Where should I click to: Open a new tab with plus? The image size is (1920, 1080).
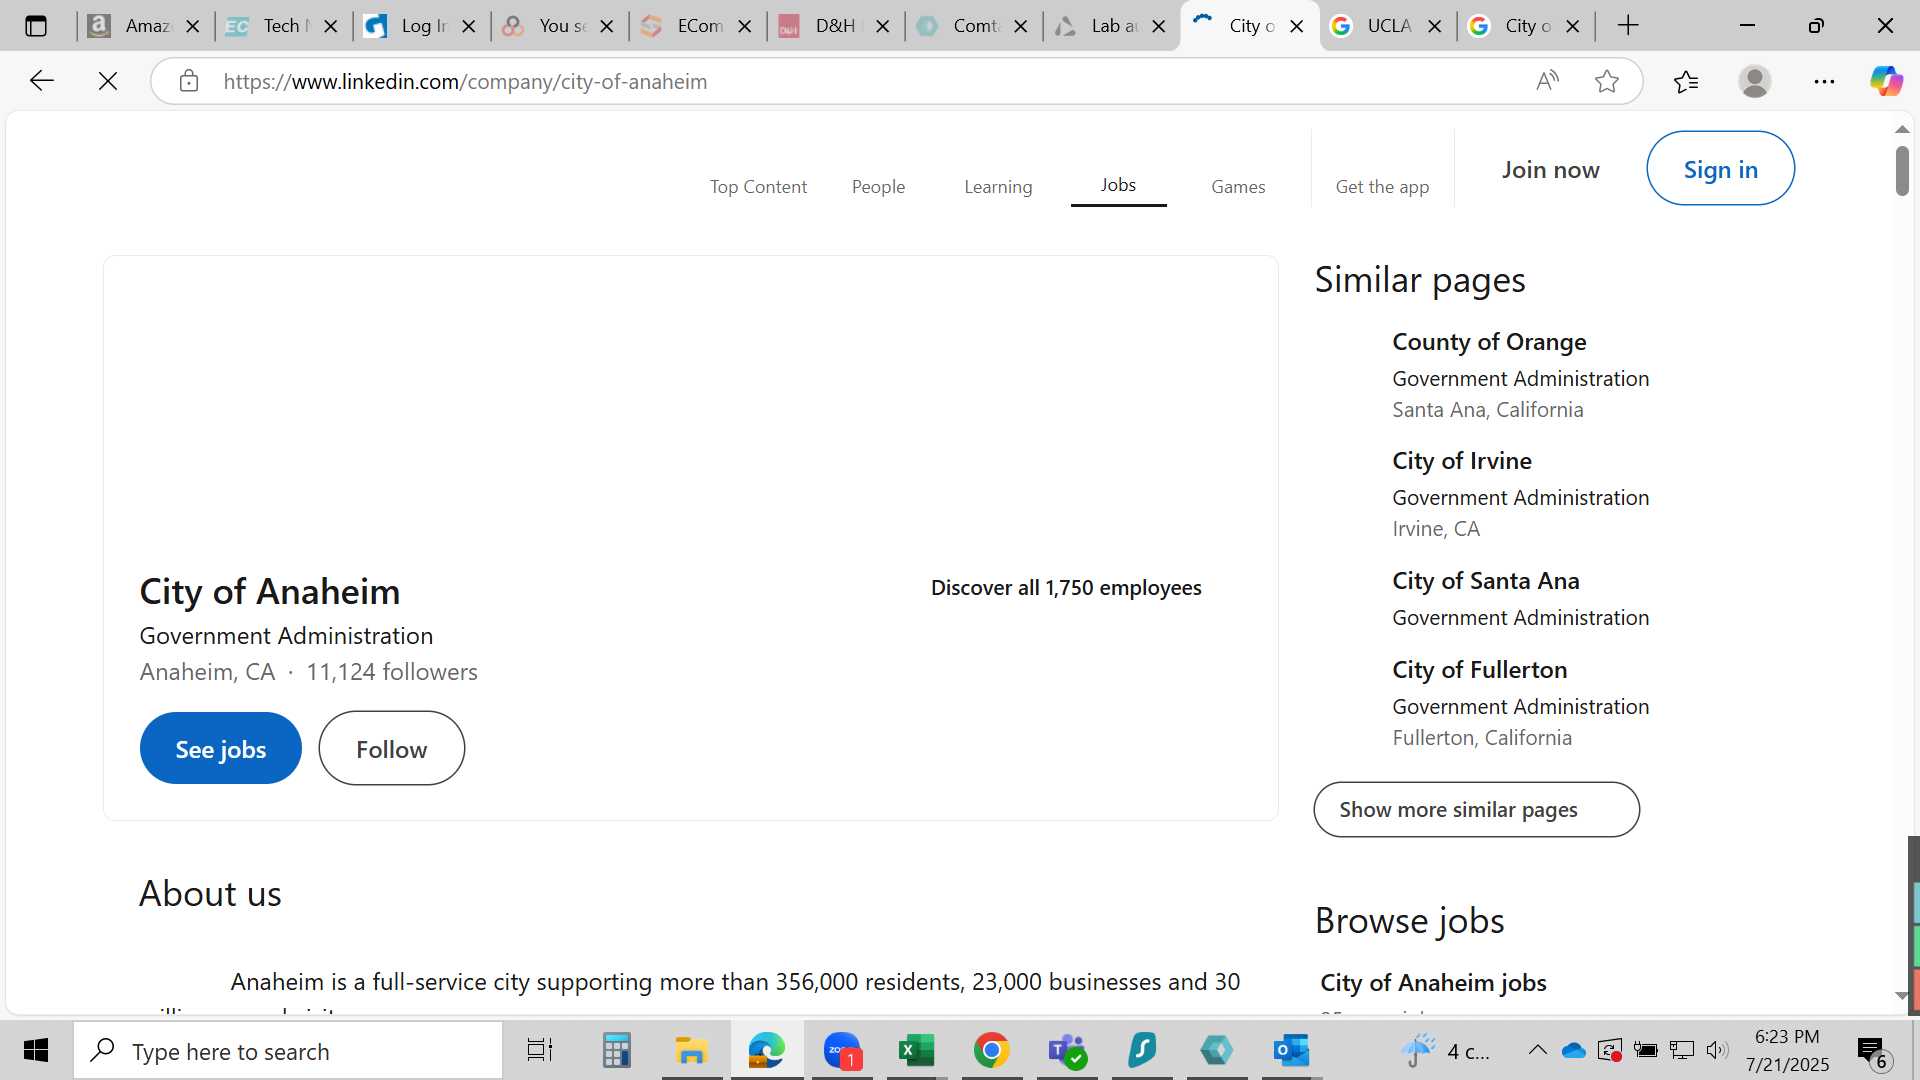click(1628, 26)
